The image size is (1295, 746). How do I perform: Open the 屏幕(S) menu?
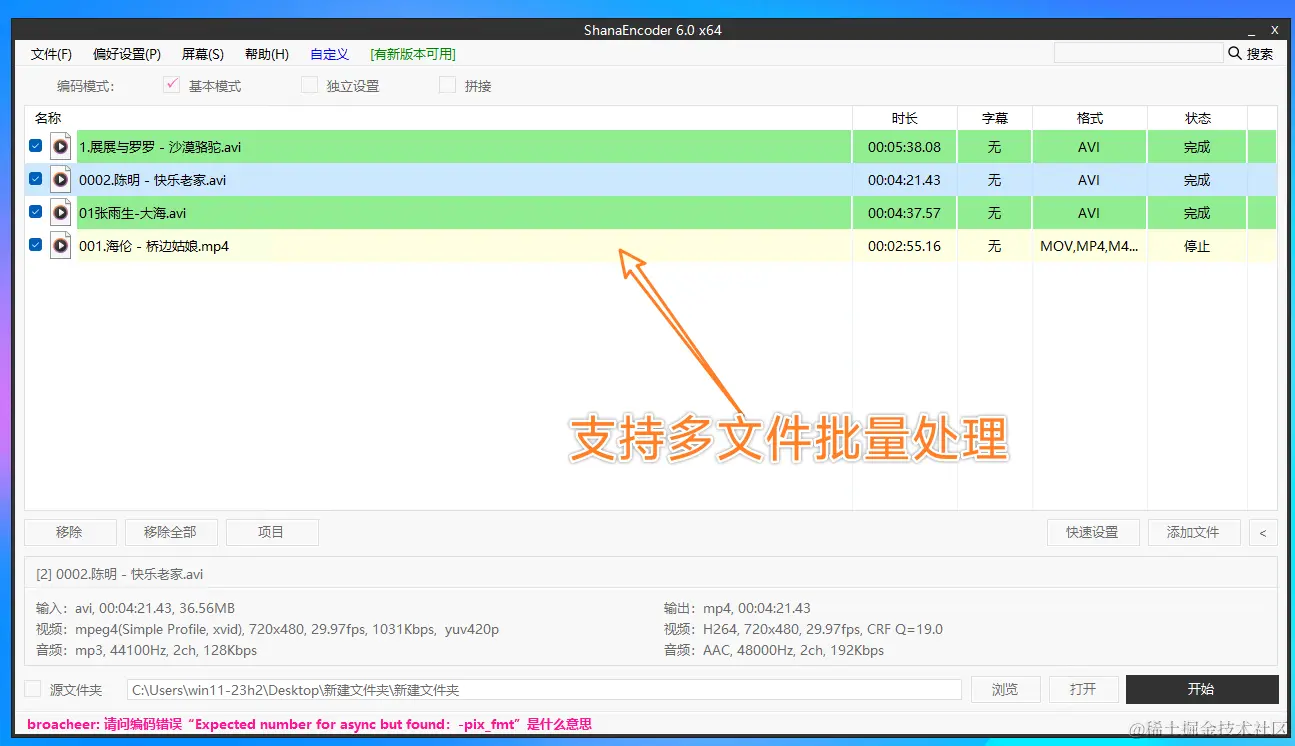coord(203,54)
